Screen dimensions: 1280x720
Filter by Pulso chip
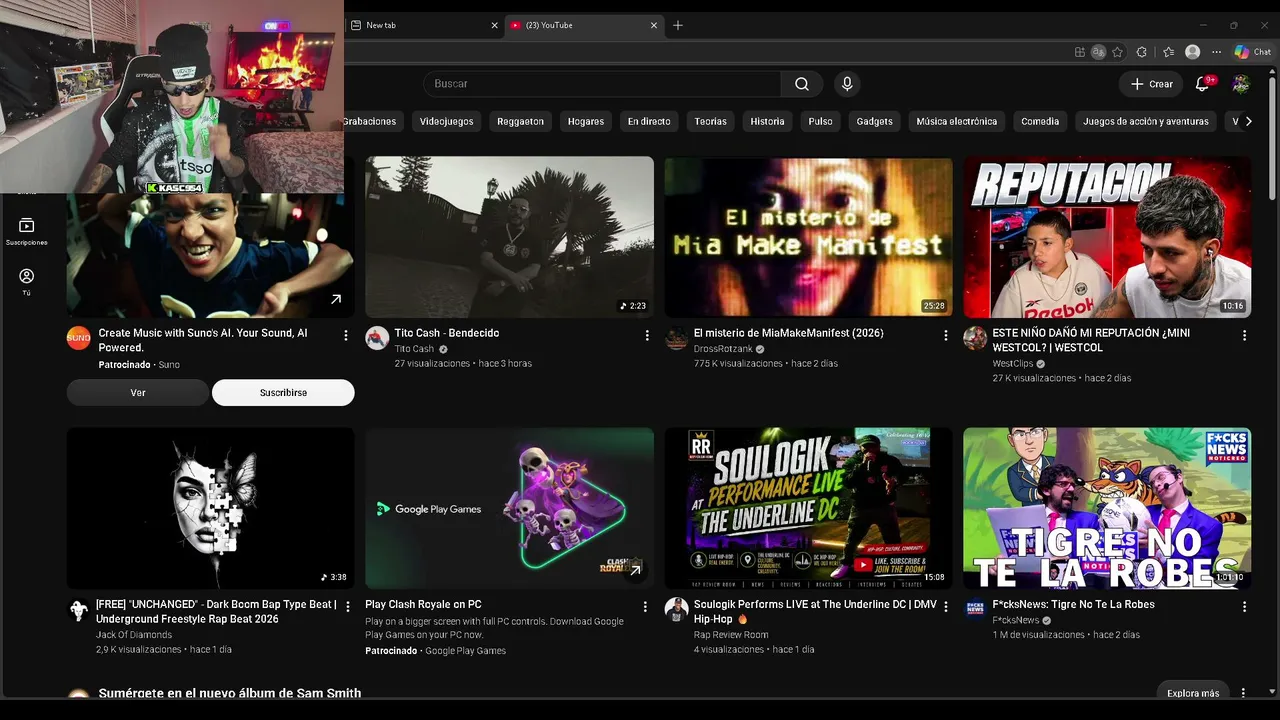pos(820,121)
